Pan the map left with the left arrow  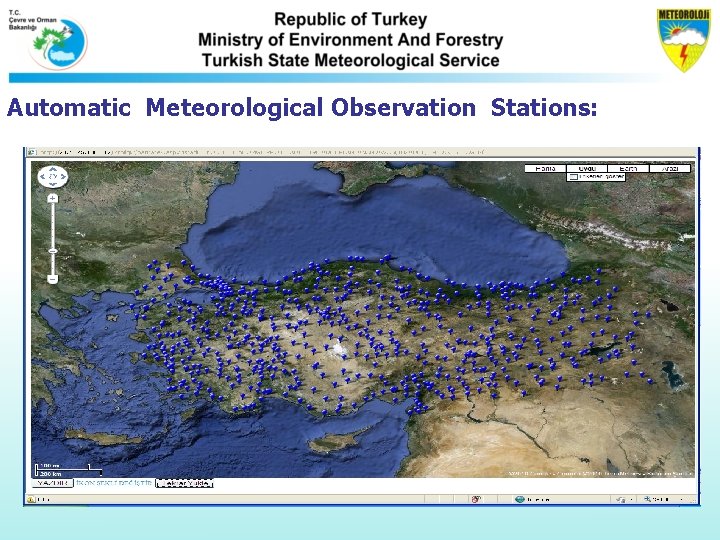[x=43, y=177]
